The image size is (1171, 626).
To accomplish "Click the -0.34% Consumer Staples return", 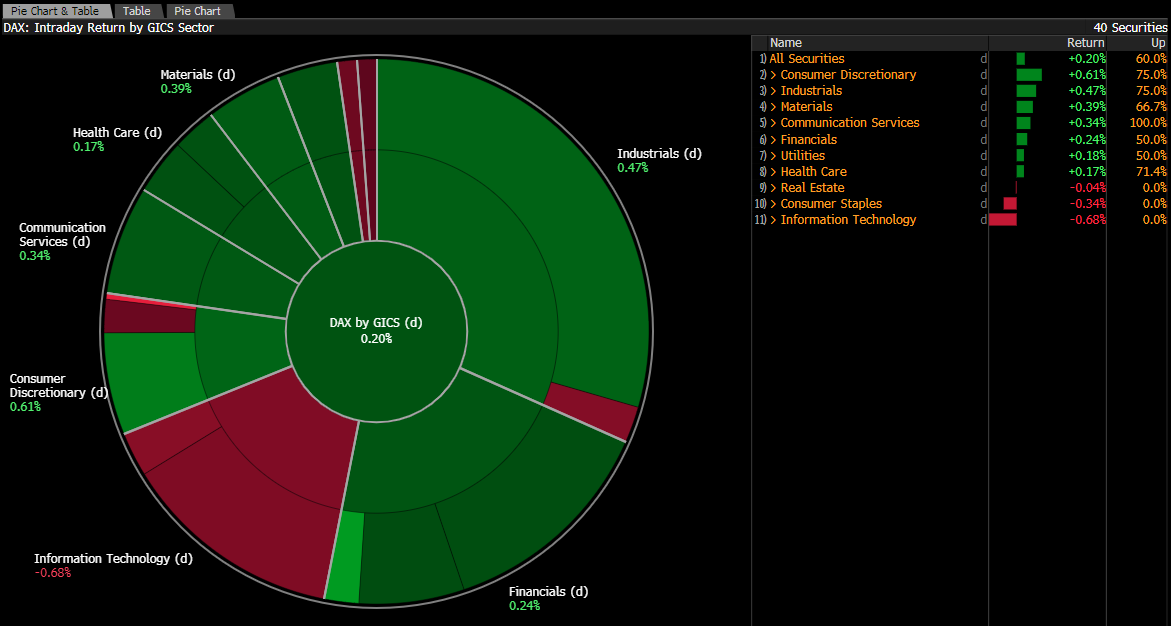I will click(1088, 204).
